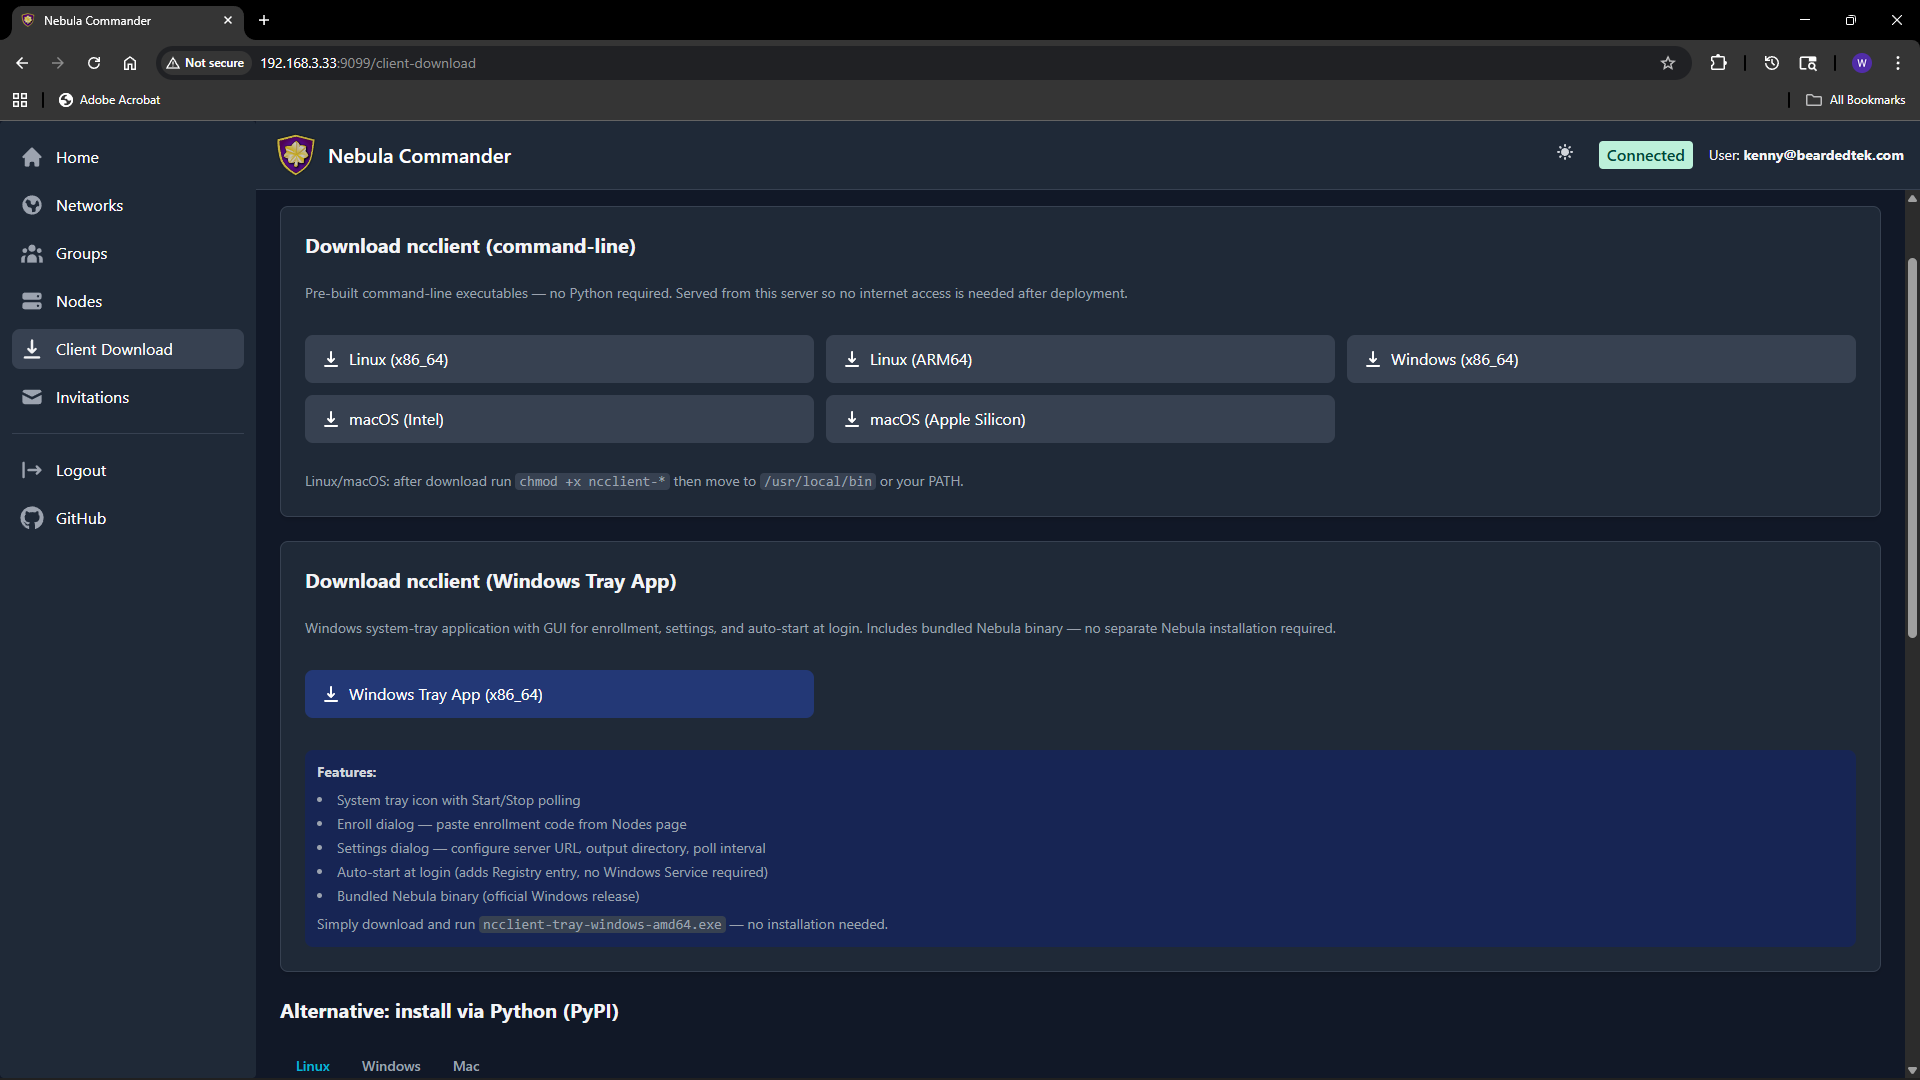The width and height of the screenshot is (1920, 1080).
Task: Download the Linux (ARM64) client
Action: coord(1080,358)
